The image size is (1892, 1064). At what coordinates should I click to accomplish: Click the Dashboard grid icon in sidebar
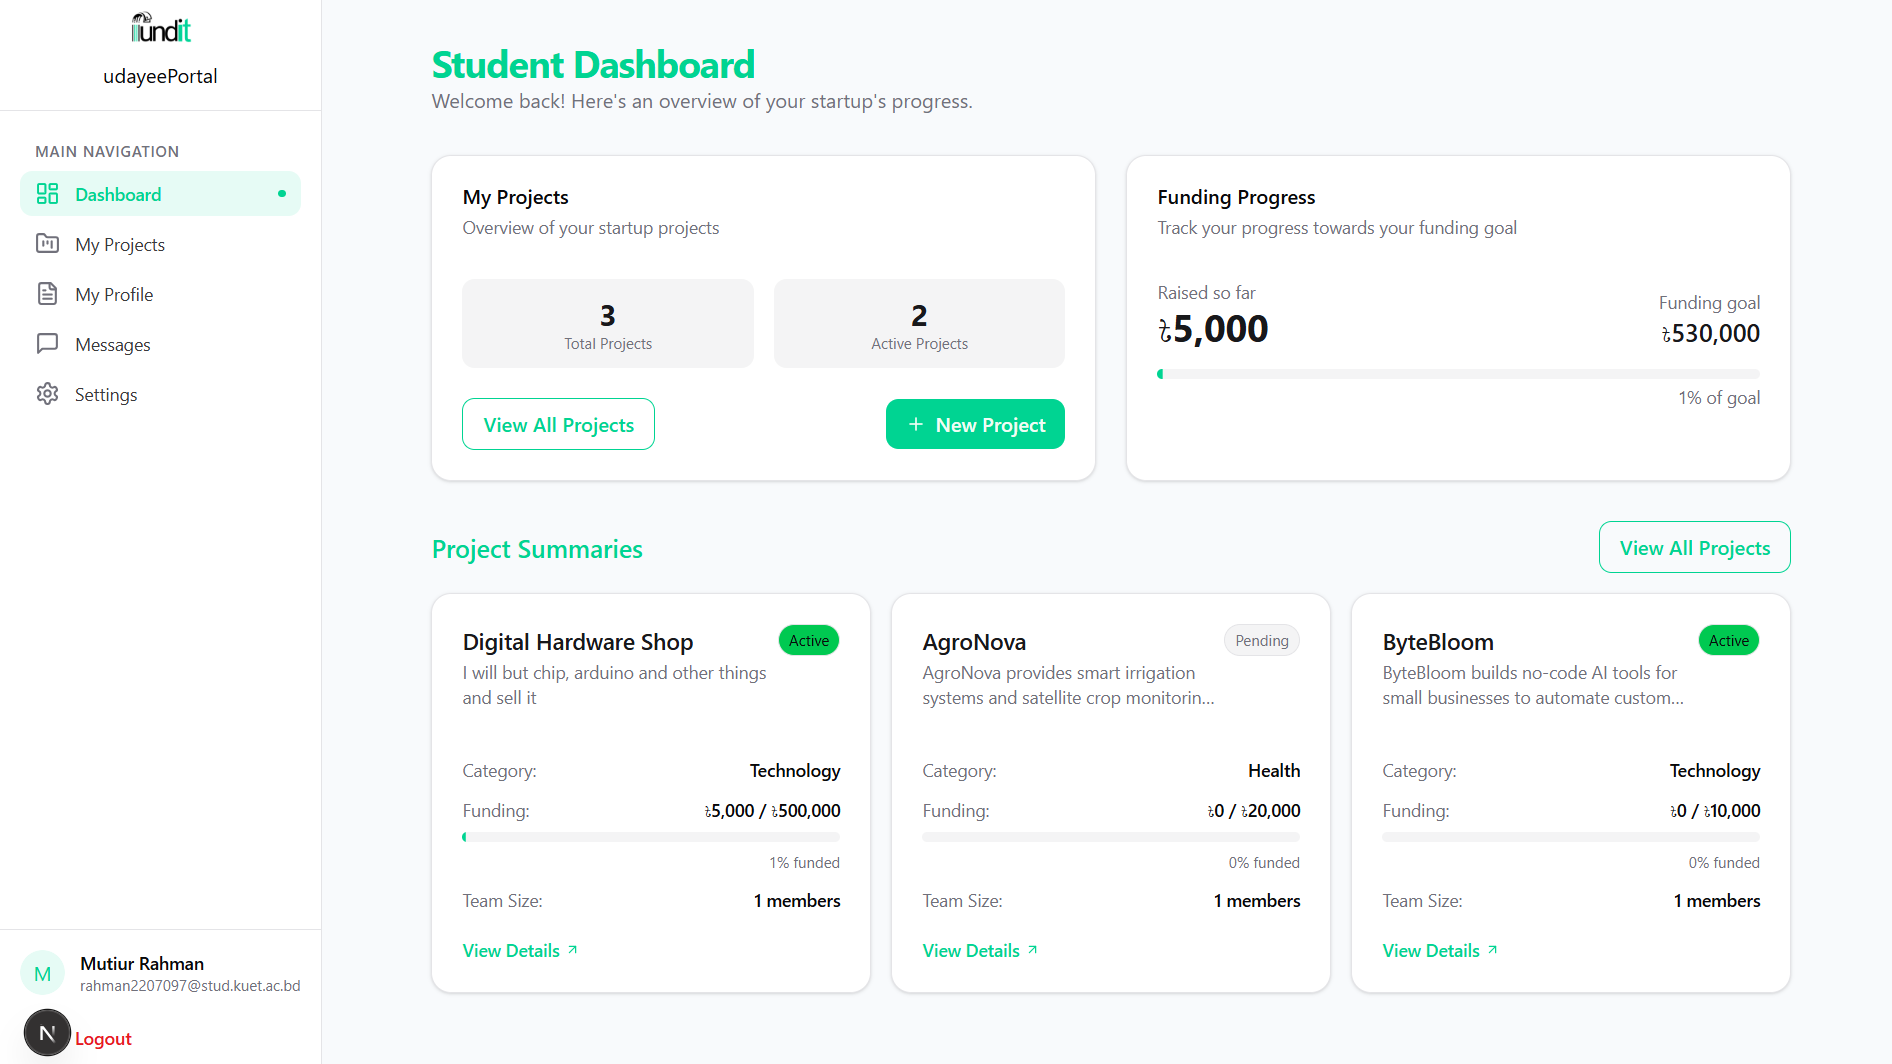click(x=47, y=194)
